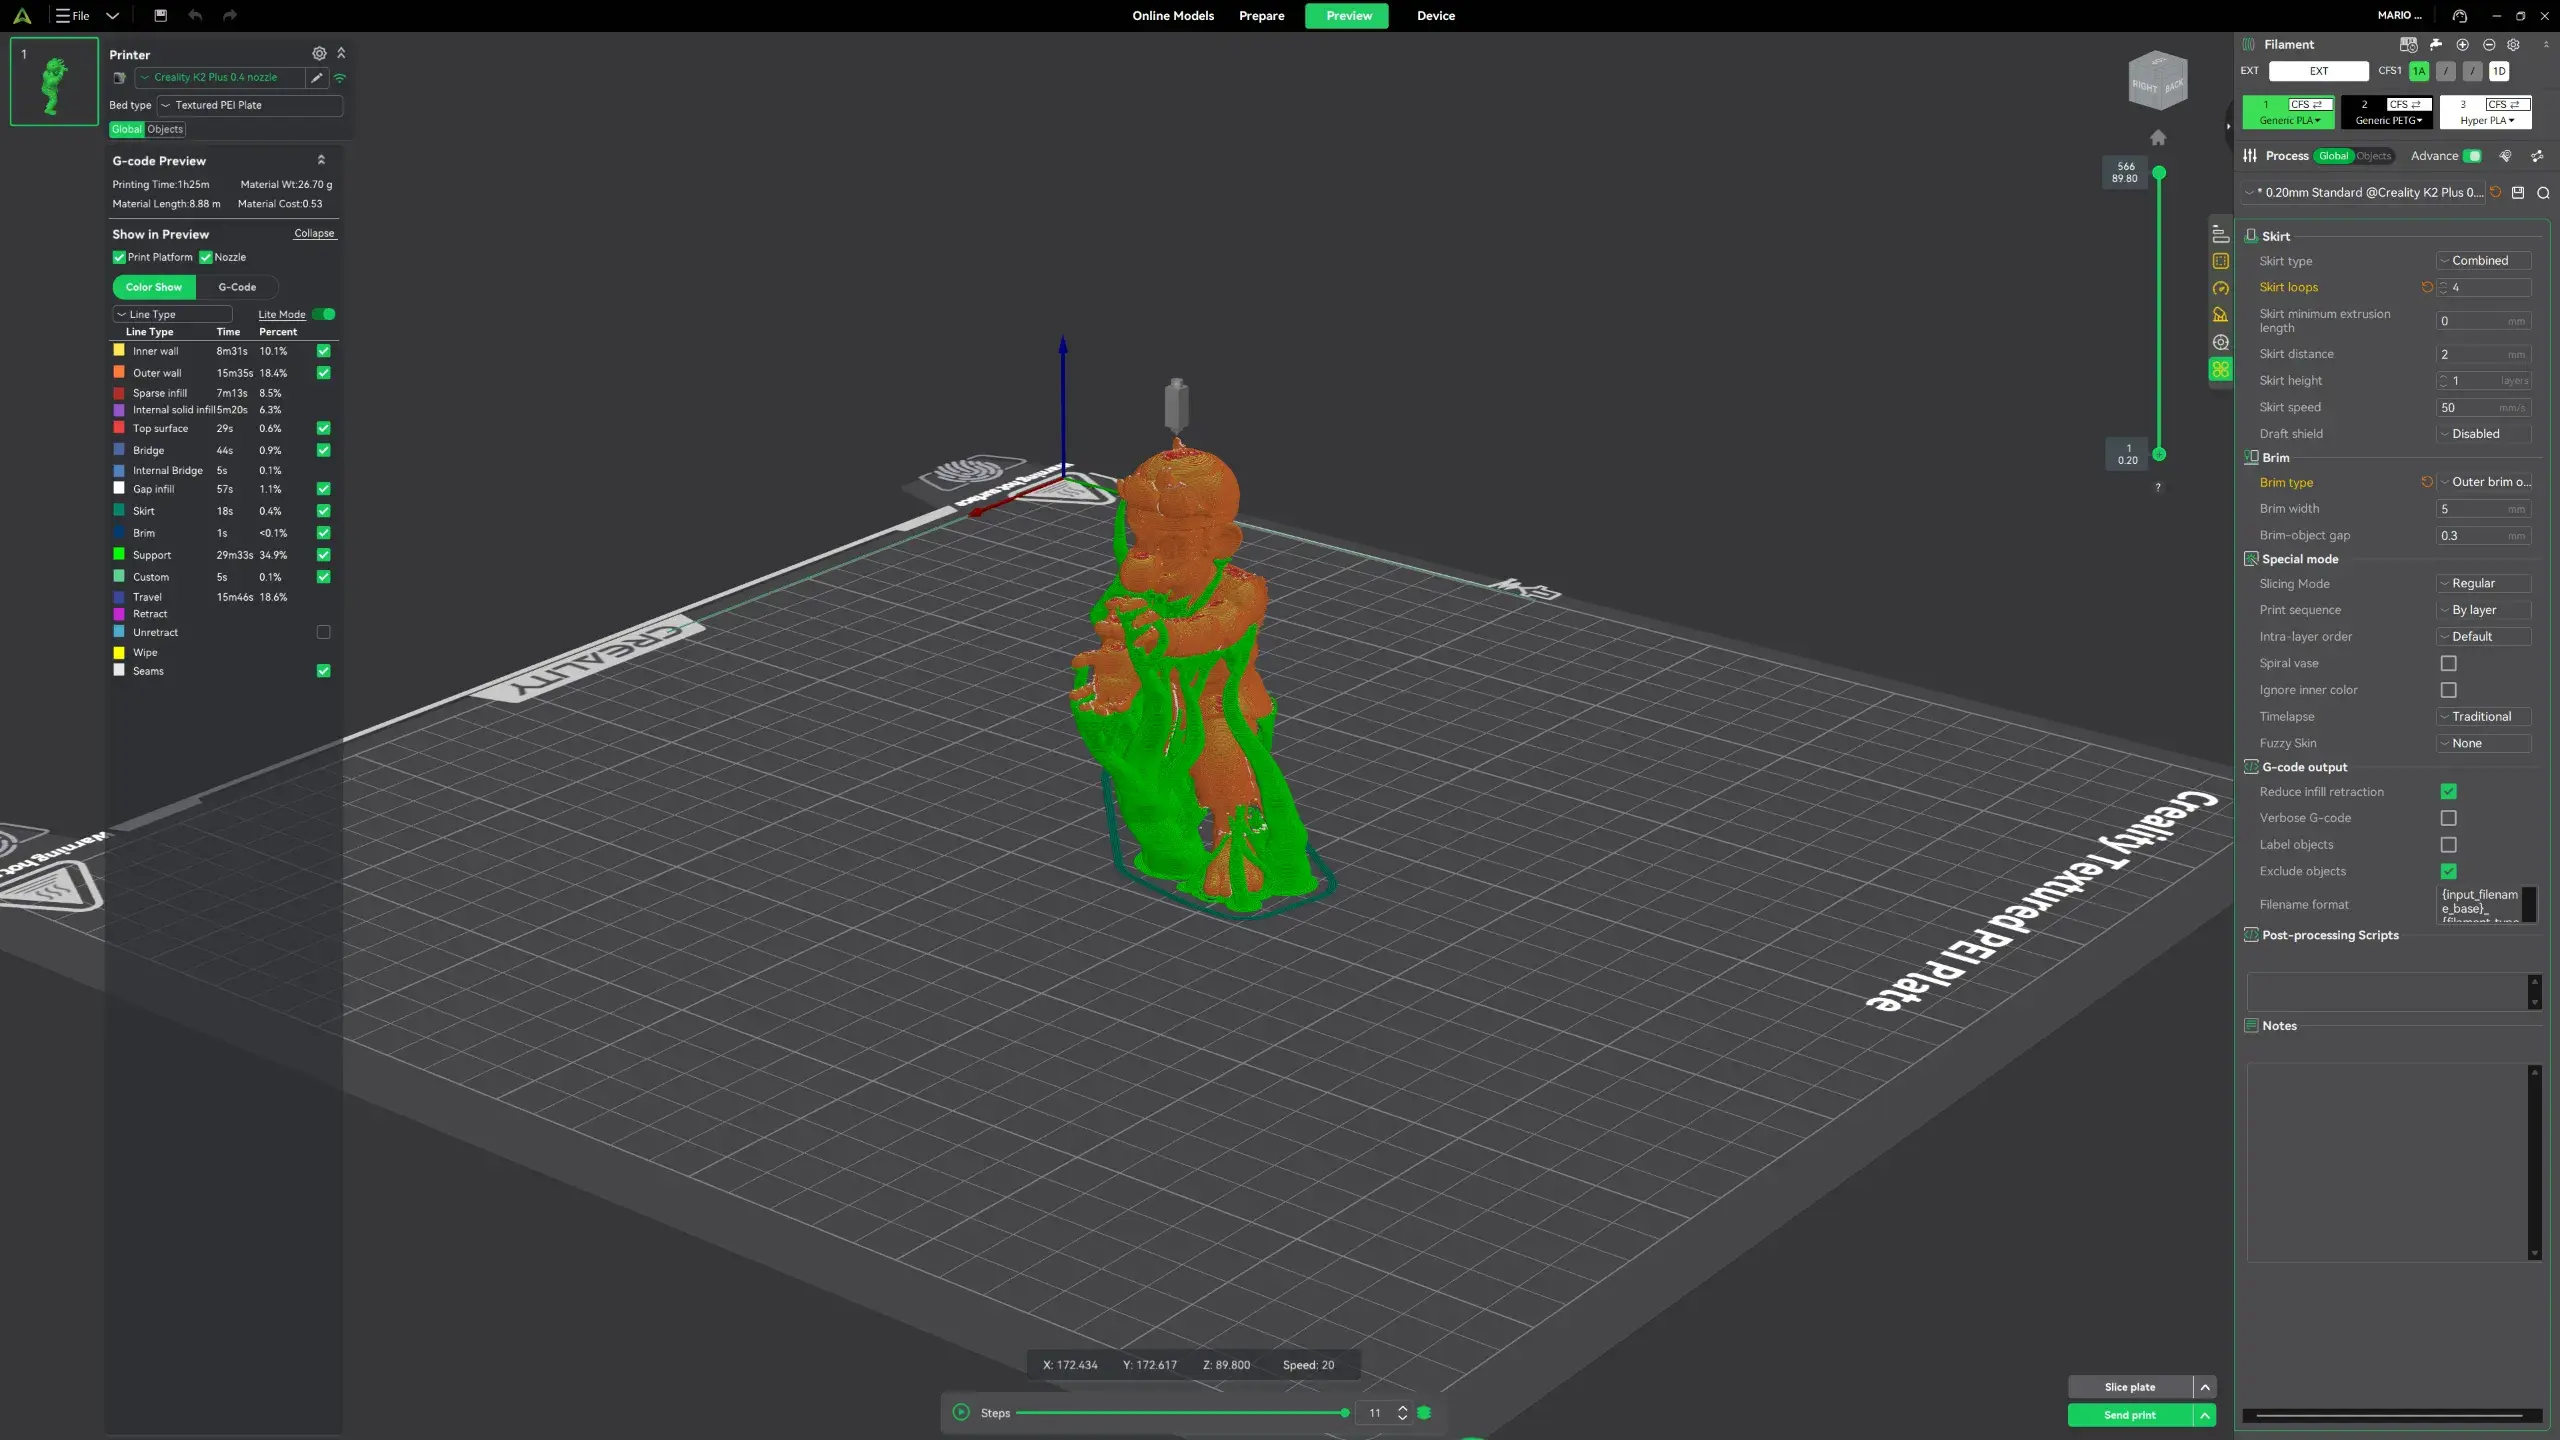Screen dimensions: 2560x1440
Task: Toggle the Advance mode switch
Action: click(2472, 156)
